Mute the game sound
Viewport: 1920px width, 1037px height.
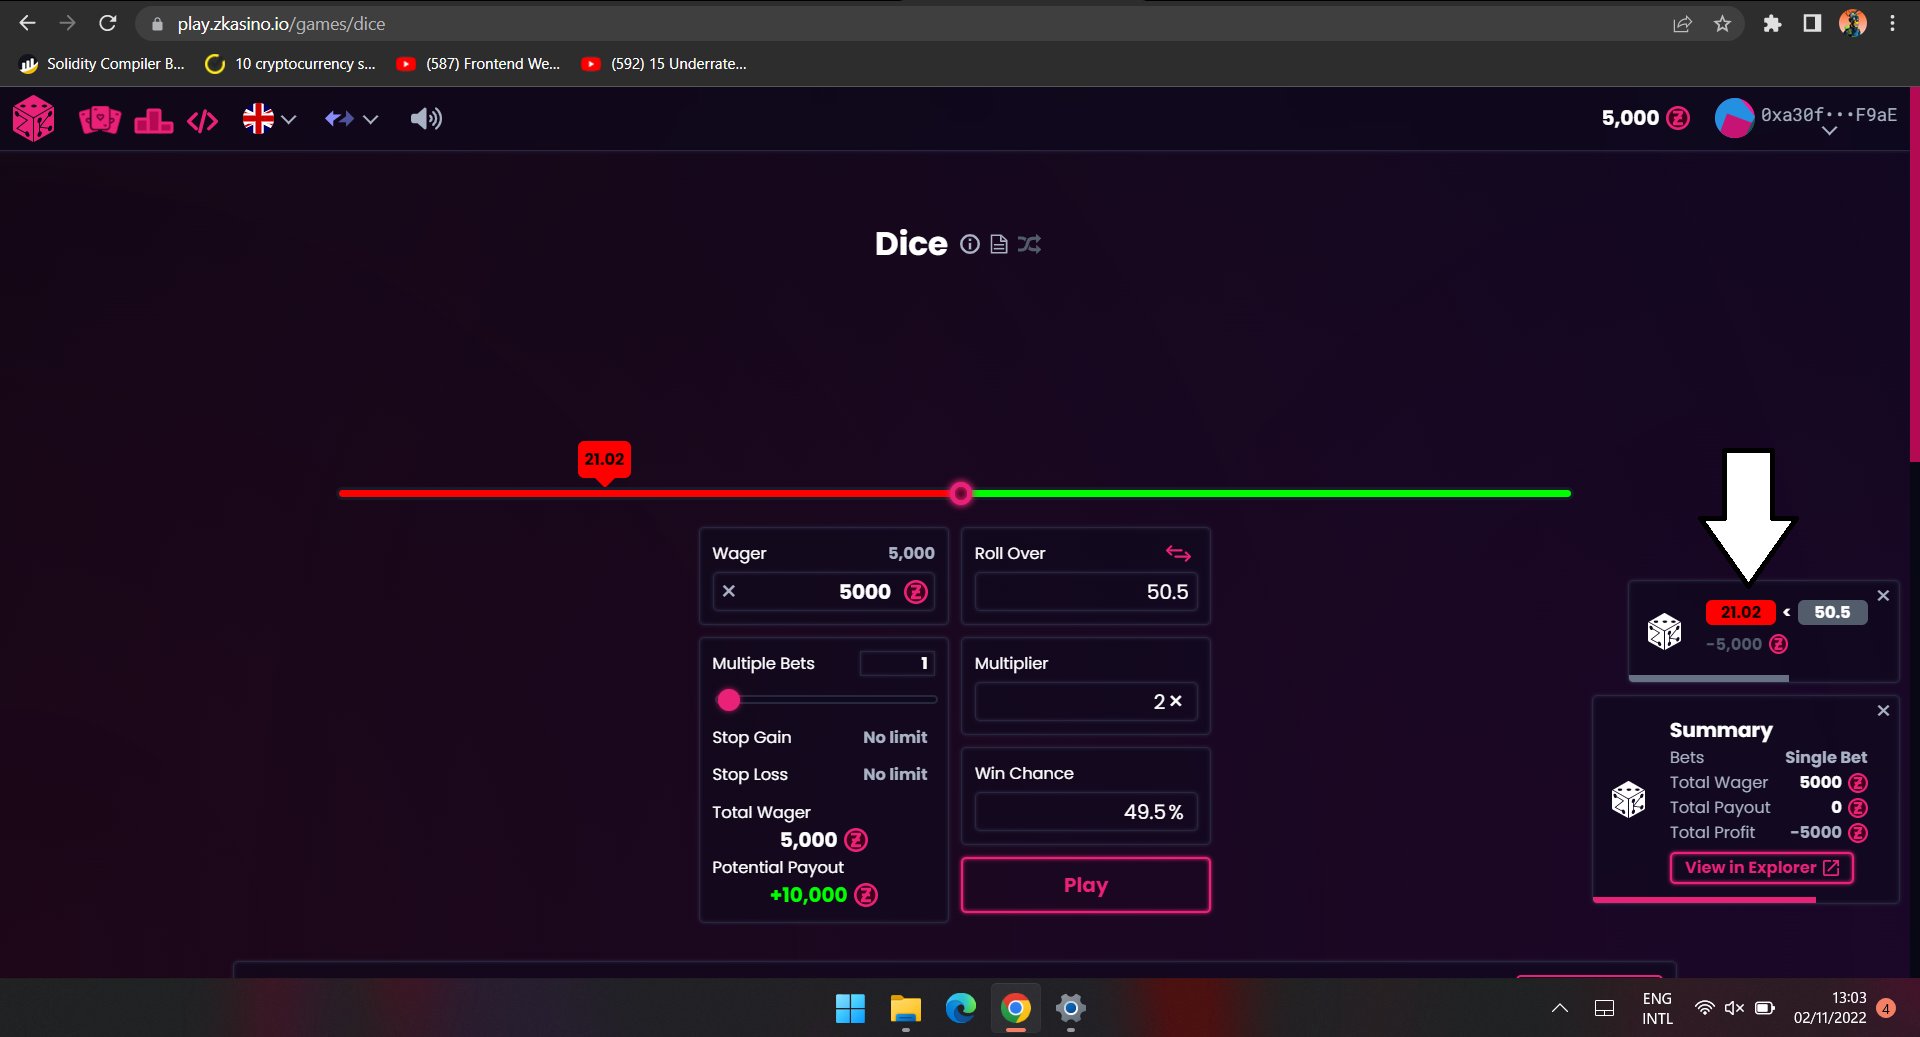(x=425, y=119)
